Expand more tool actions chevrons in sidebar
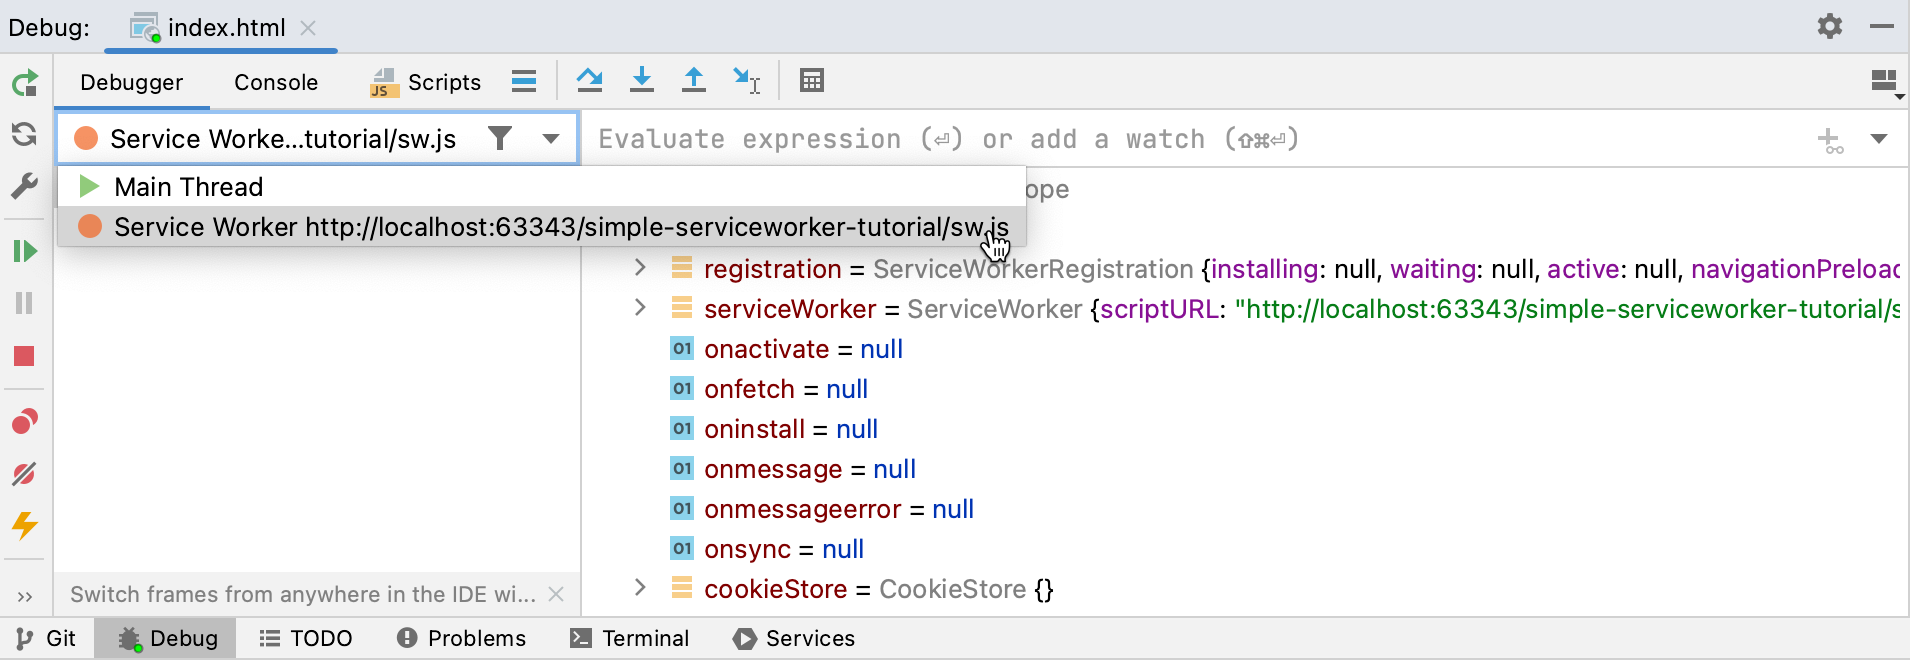Image resolution: width=1910 pixels, height=660 pixels. click(25, 597)
